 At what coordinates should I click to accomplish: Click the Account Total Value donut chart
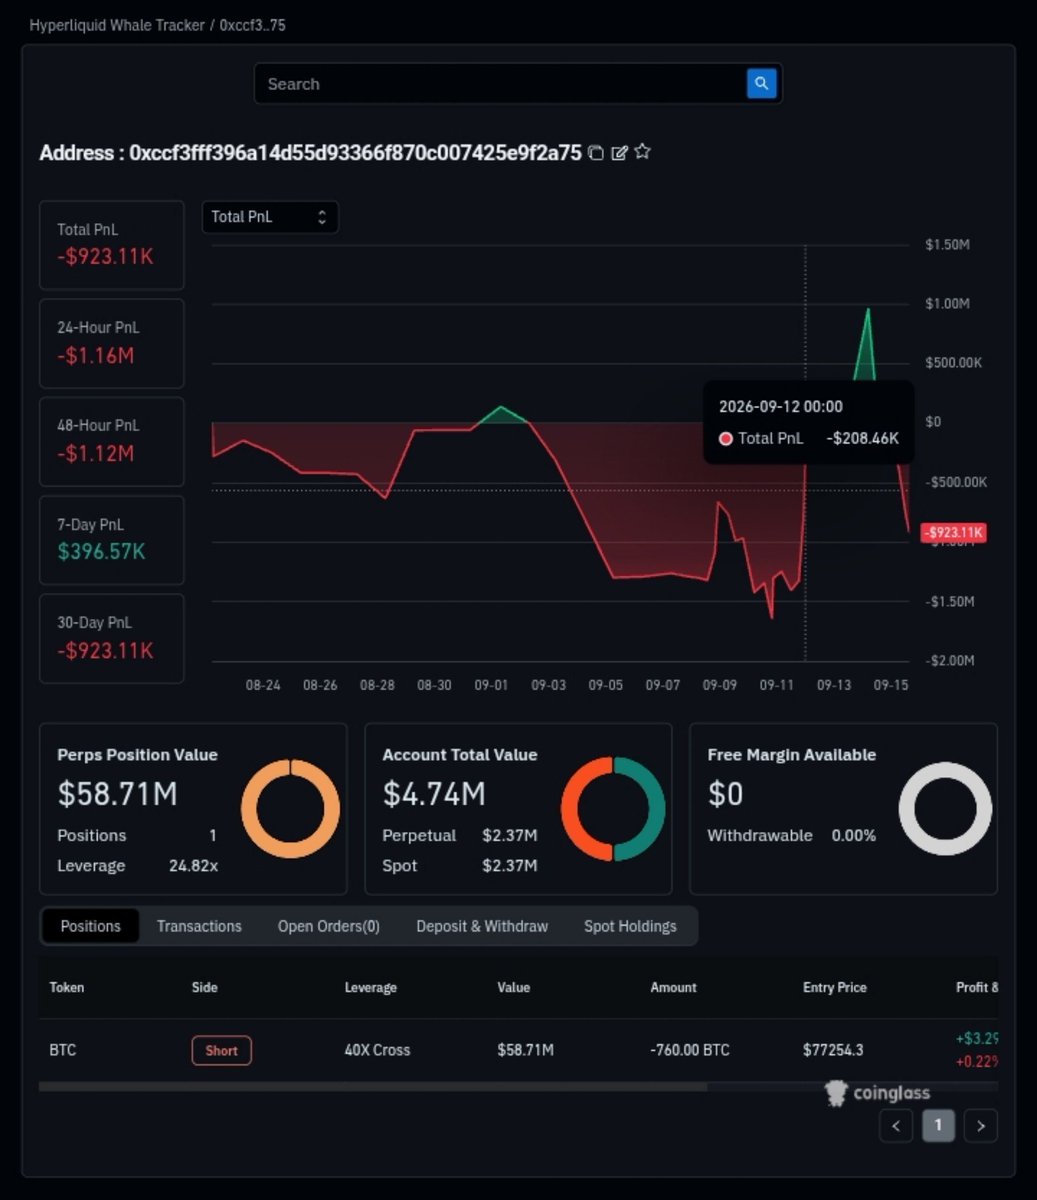click(x=613, y=809)
